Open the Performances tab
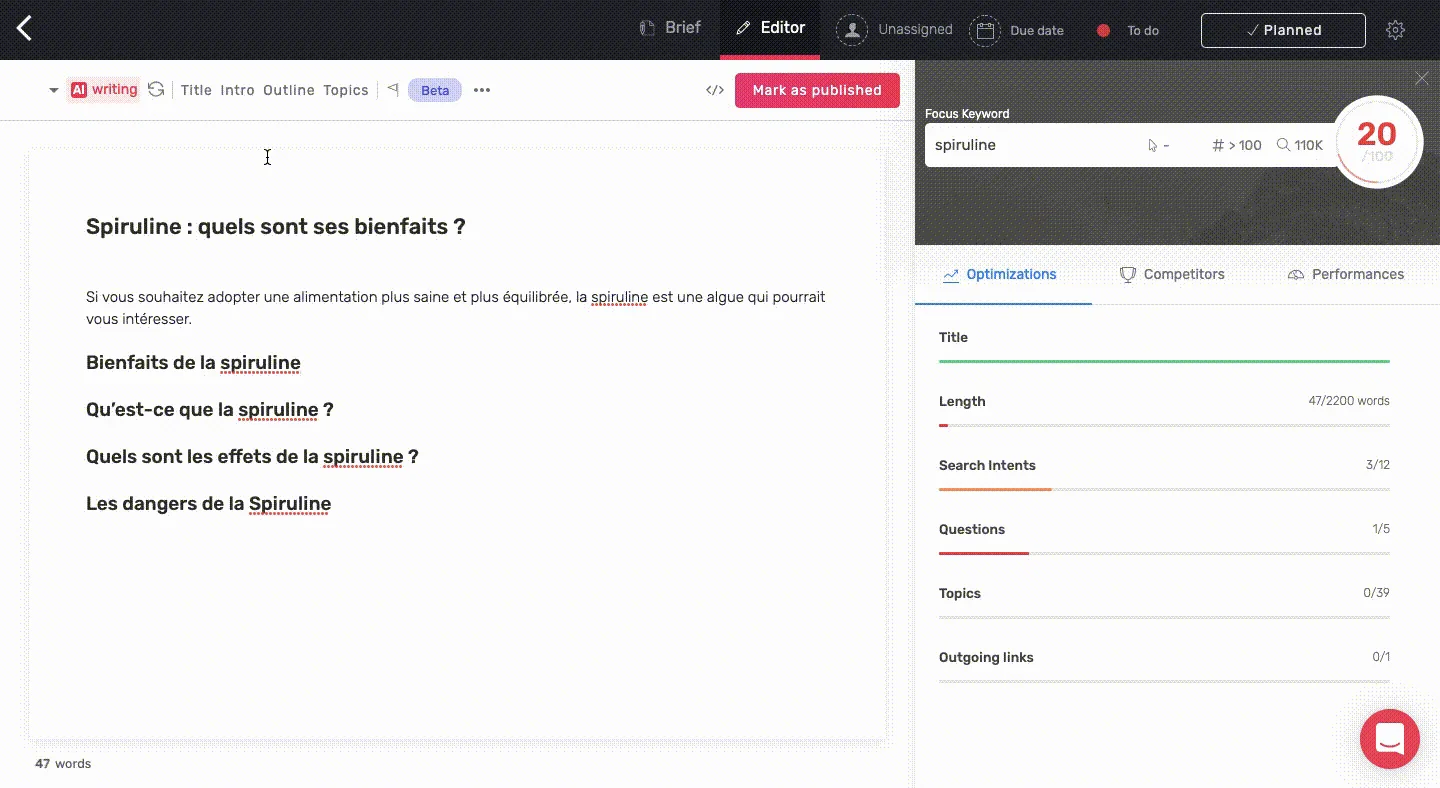1440x788 pixels. pos(1346,274)
